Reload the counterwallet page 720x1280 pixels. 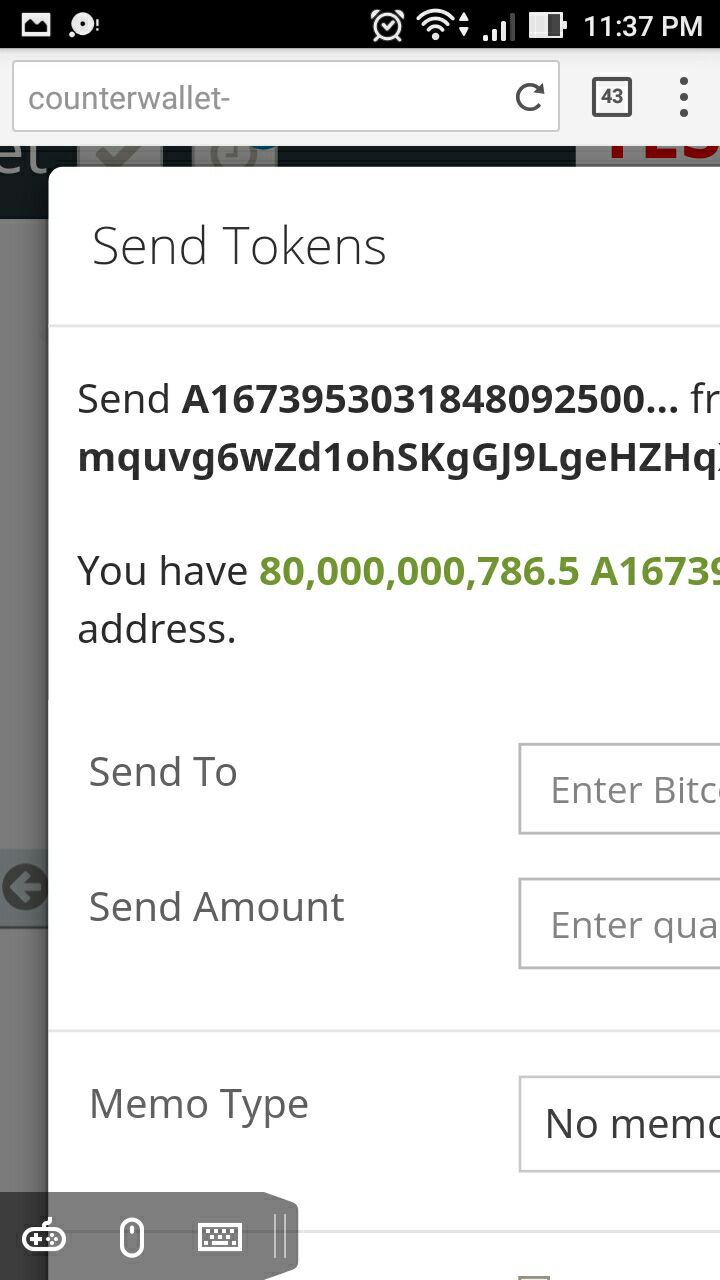pos(529,97)
